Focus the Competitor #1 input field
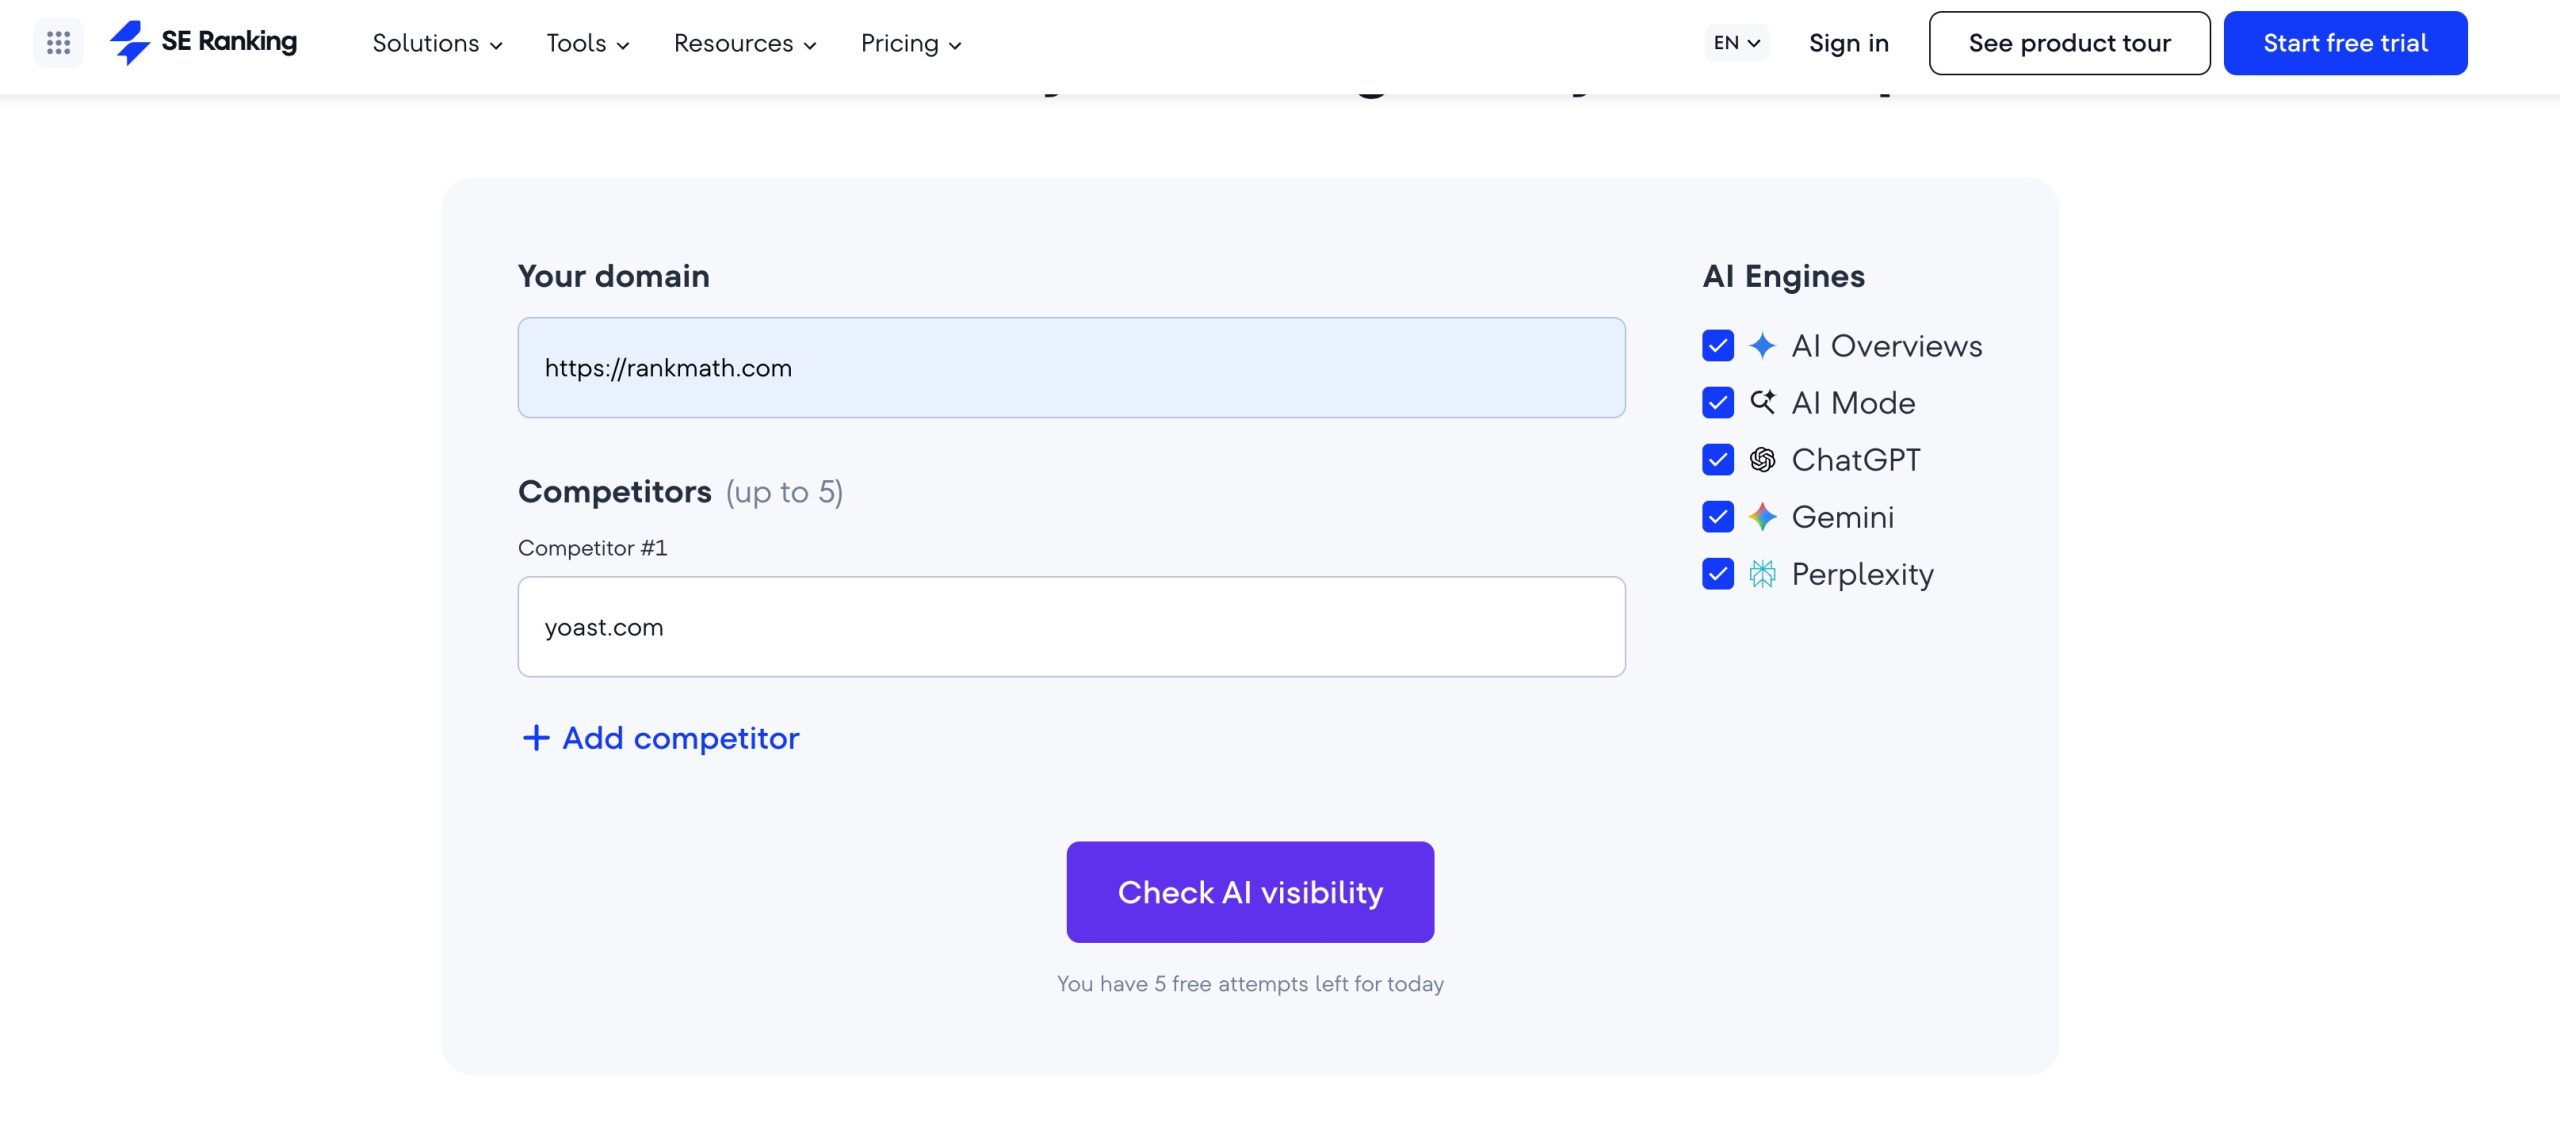Image resolution: width=2560 pixels, height=1122 pixels. point(1071,627)
